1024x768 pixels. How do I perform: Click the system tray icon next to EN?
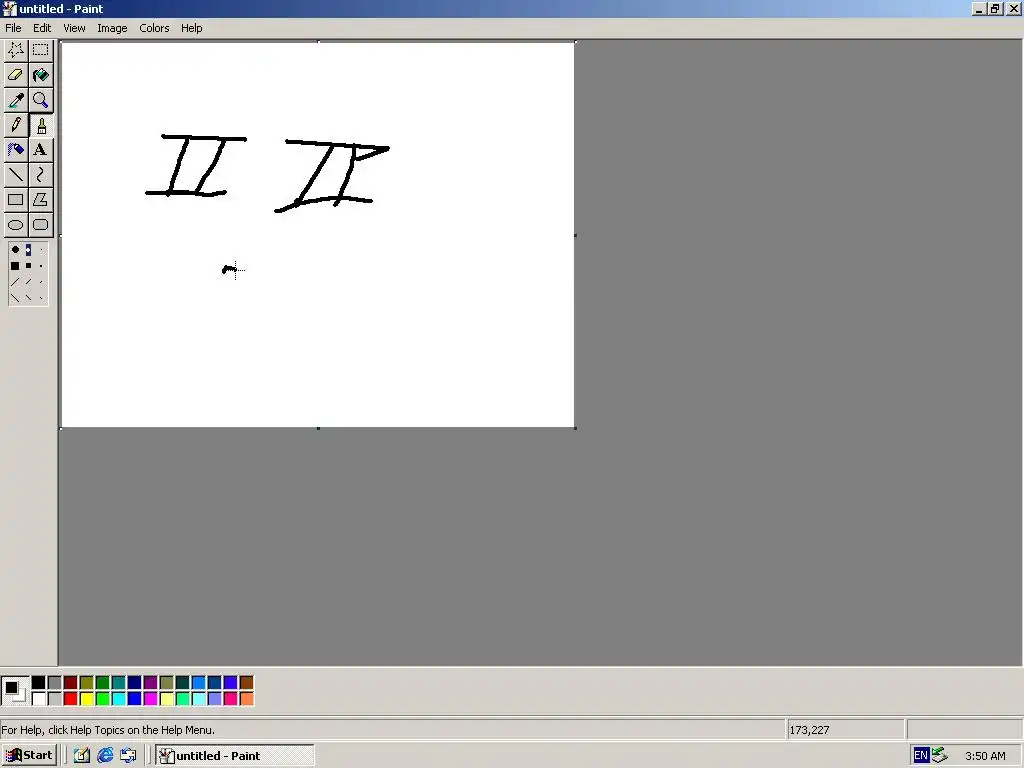[940, 756]
